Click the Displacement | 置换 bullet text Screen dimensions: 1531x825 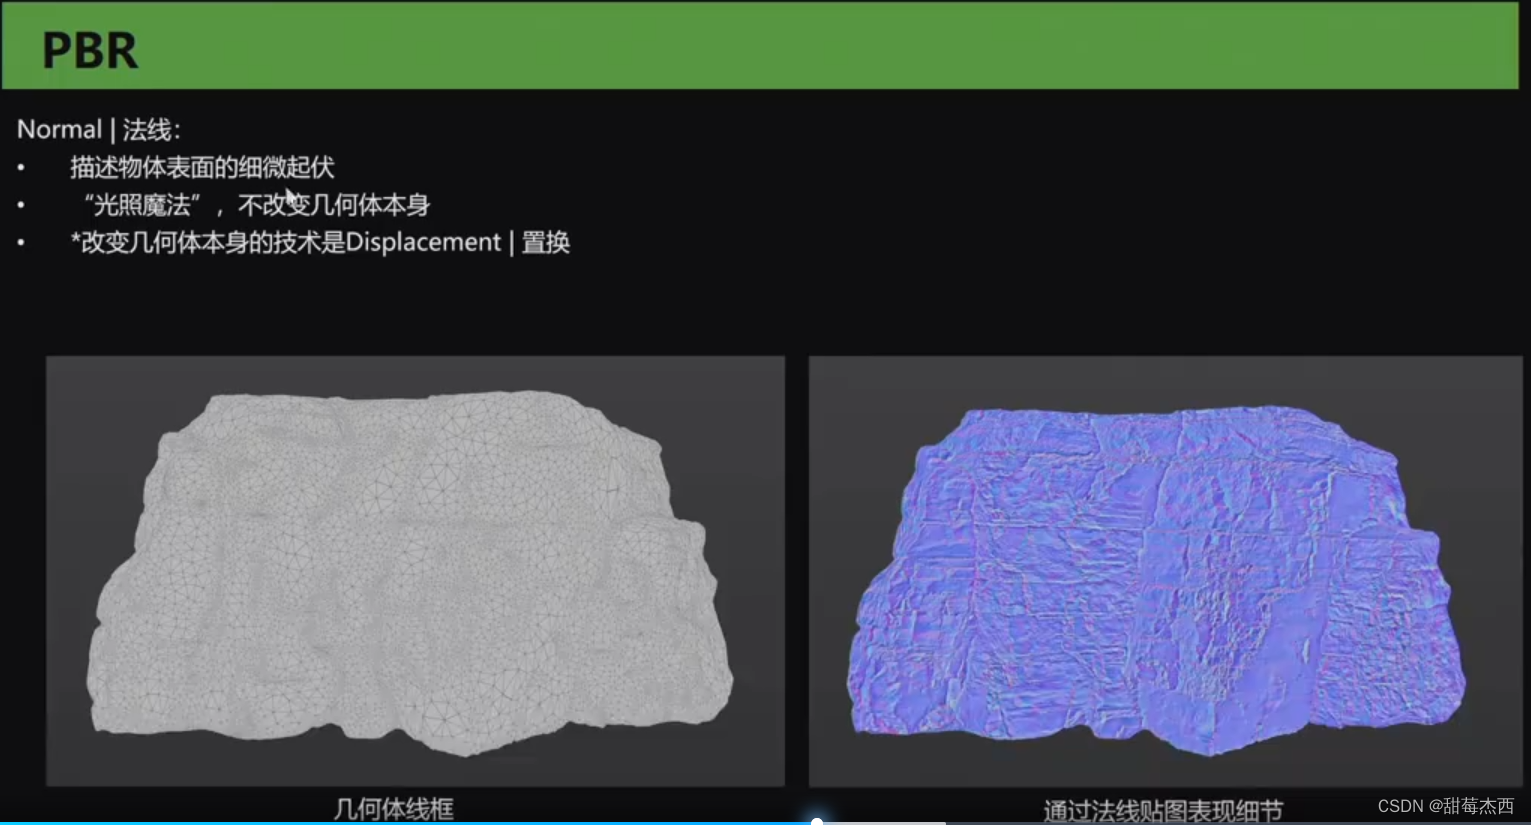320,242
